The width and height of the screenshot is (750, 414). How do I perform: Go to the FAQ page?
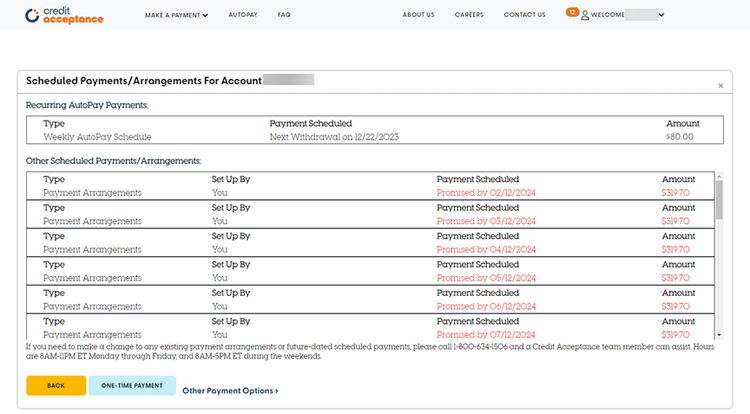pyautogui.click(x=284, y=15)
